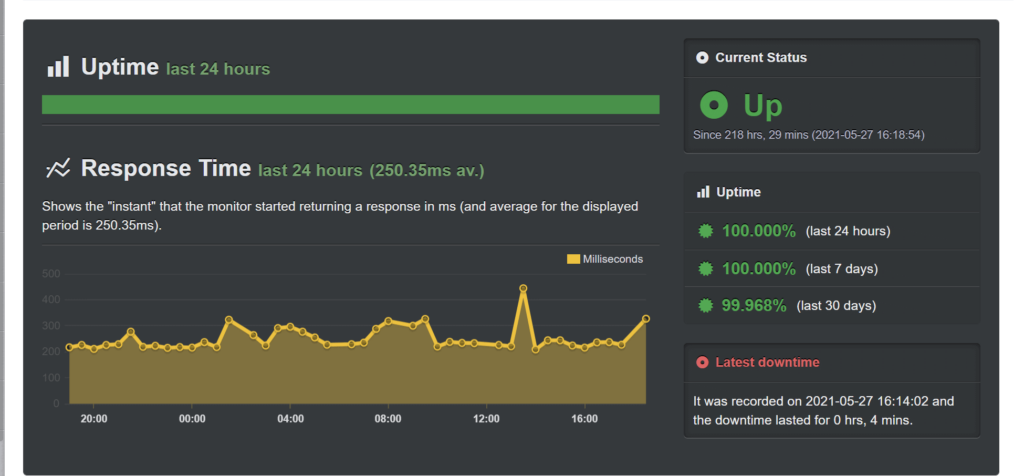
Task: Select the last data point on the chart
Action: click(x=646, y=319)
